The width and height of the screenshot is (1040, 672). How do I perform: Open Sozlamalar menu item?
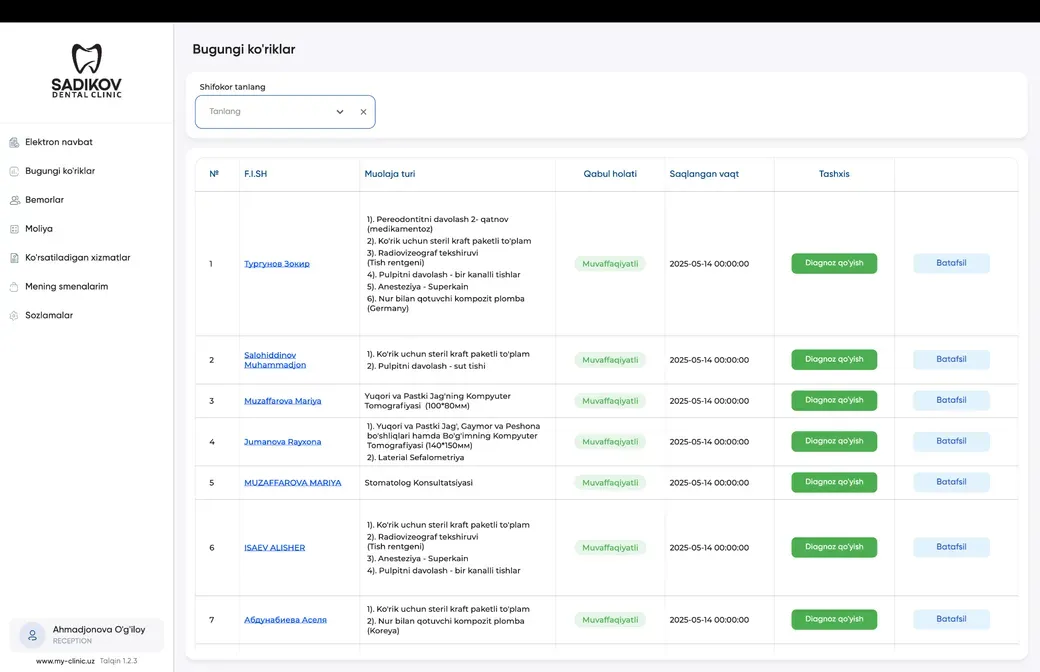49,316
